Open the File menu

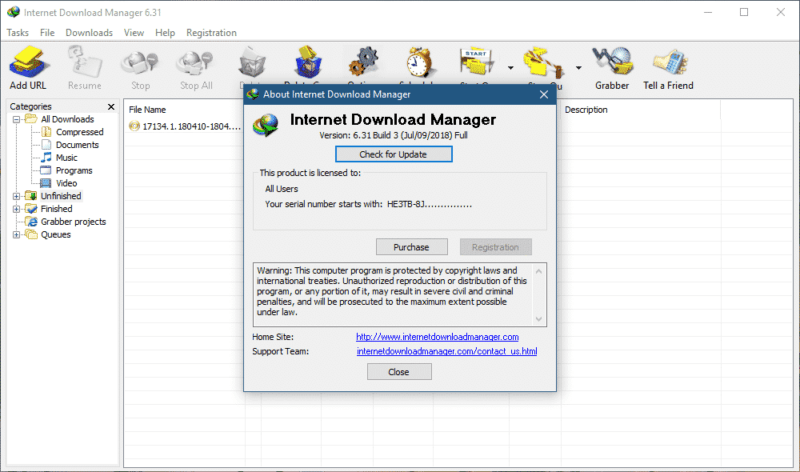[x=47, y=33]
